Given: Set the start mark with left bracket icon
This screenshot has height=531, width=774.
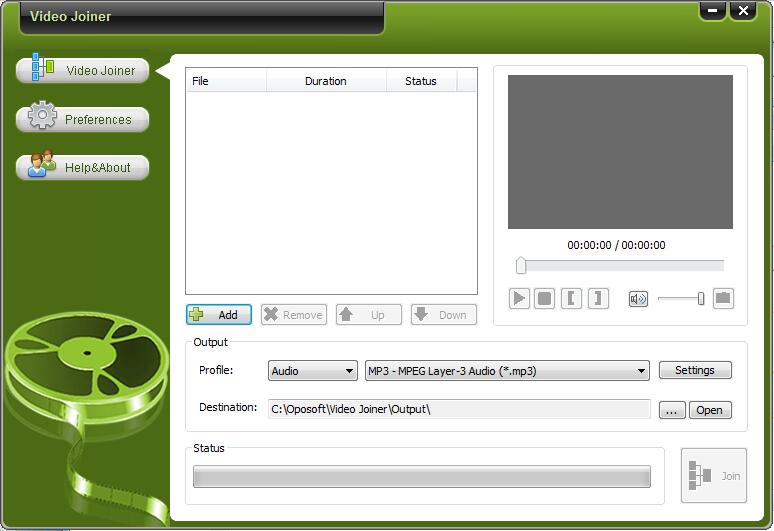Looking at the screenshot, I should (x=571, y=298).
